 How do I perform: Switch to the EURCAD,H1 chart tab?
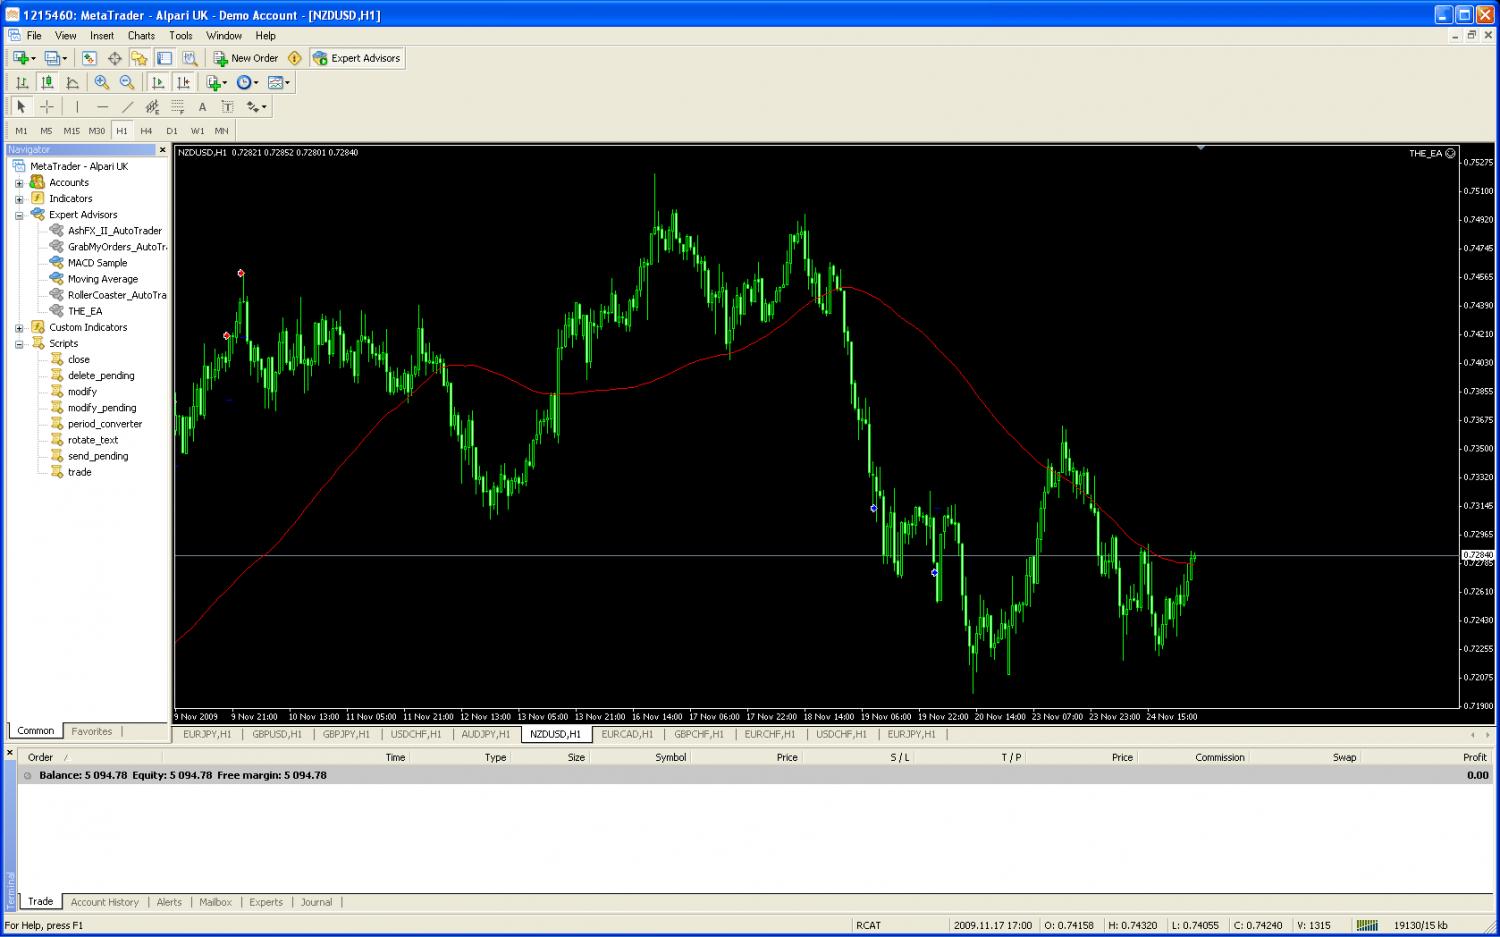pyautogui.click(x=627, y=734)
